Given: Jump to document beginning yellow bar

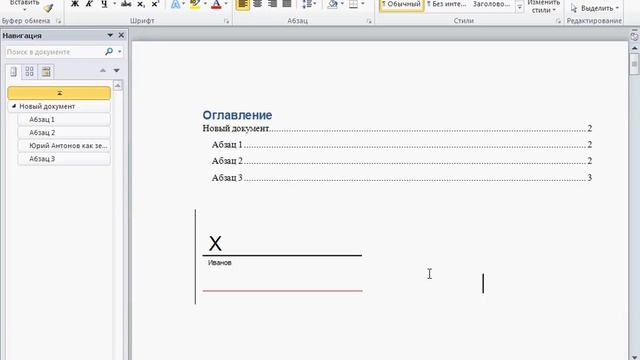Looking at the screenshot, I should click(59, 93).
